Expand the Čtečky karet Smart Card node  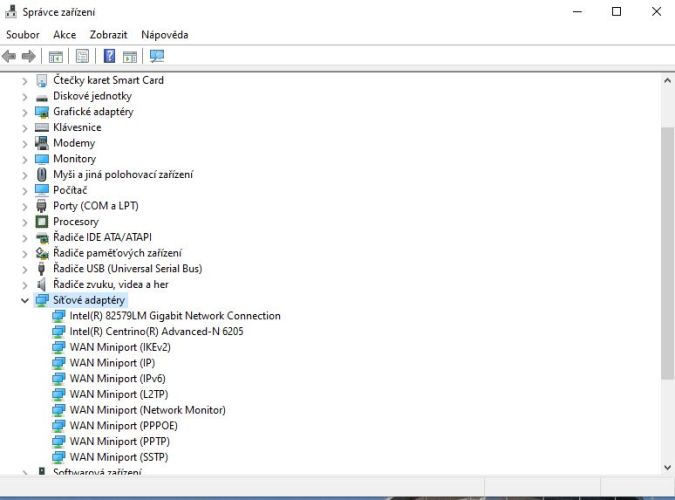click(25, 81)
